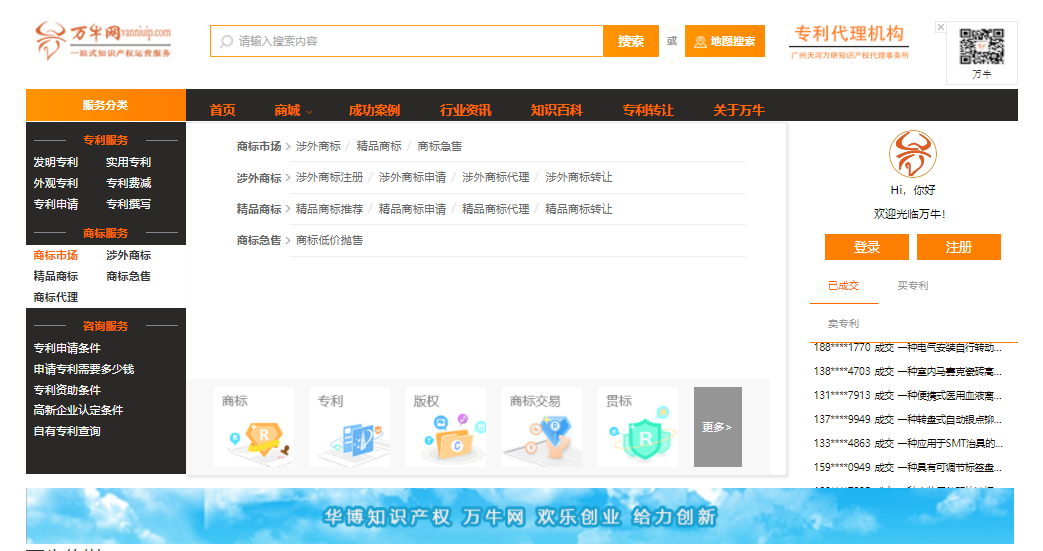The image size is (1043, 551).
Task: Click the 注册 register button
Action: (x=959, y=247)
